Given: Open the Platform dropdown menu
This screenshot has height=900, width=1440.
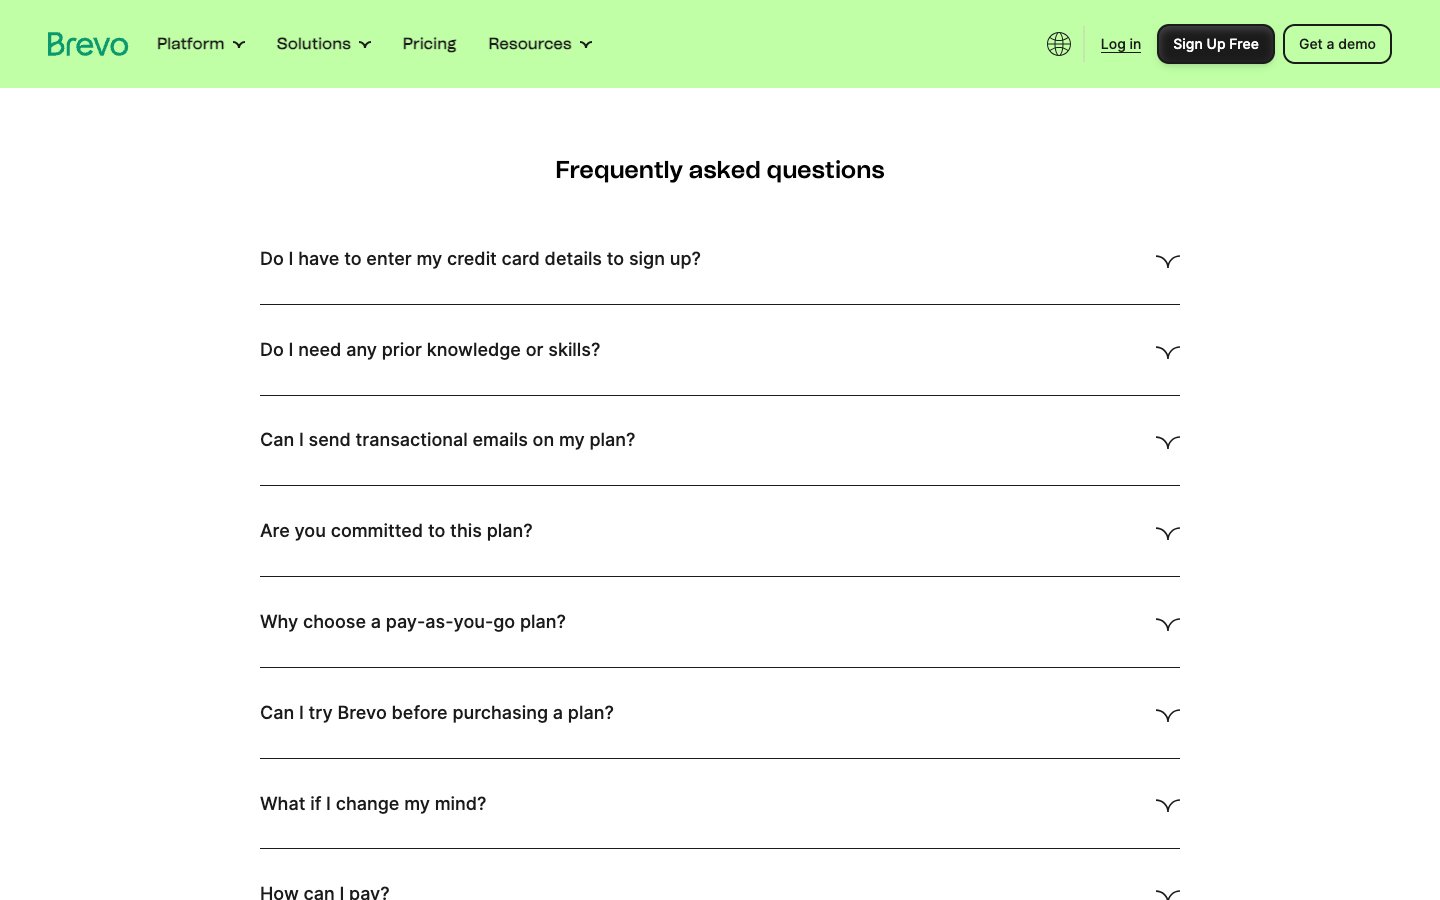Looking at the screenshot, I should 200,44.
